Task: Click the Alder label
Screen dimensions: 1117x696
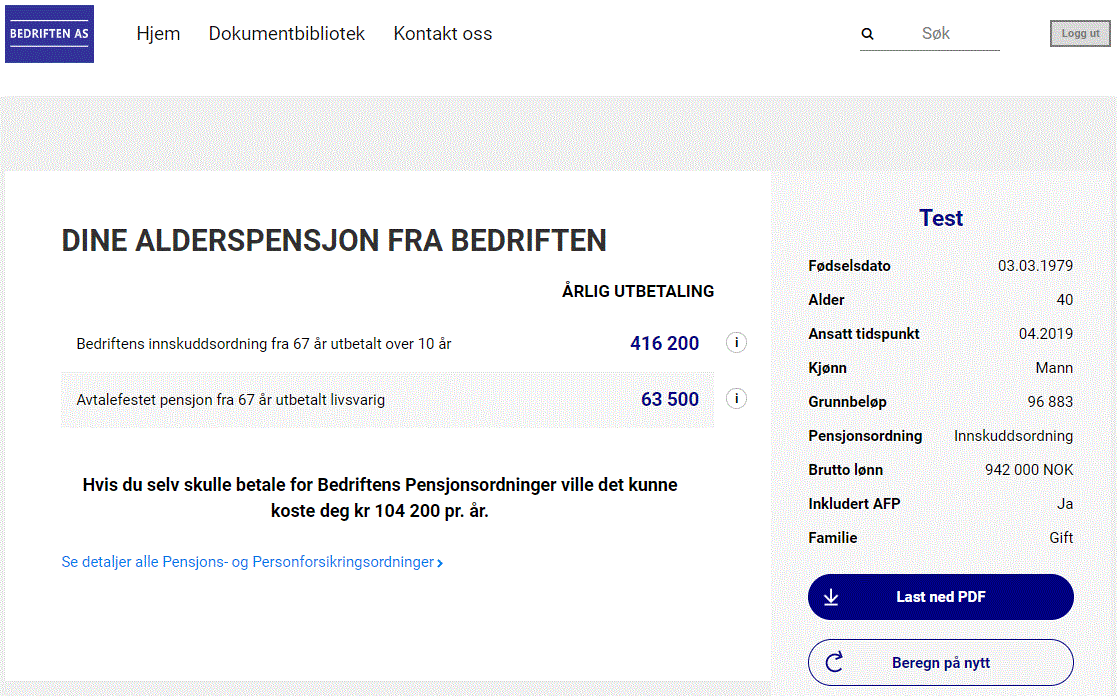Action: 826,300
